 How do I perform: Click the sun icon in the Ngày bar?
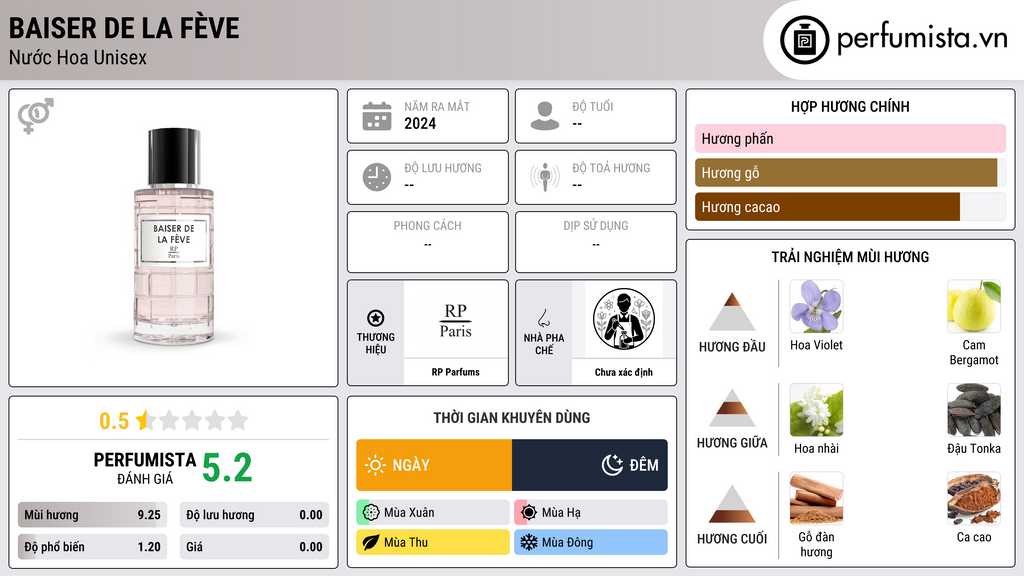pos(375,465)
